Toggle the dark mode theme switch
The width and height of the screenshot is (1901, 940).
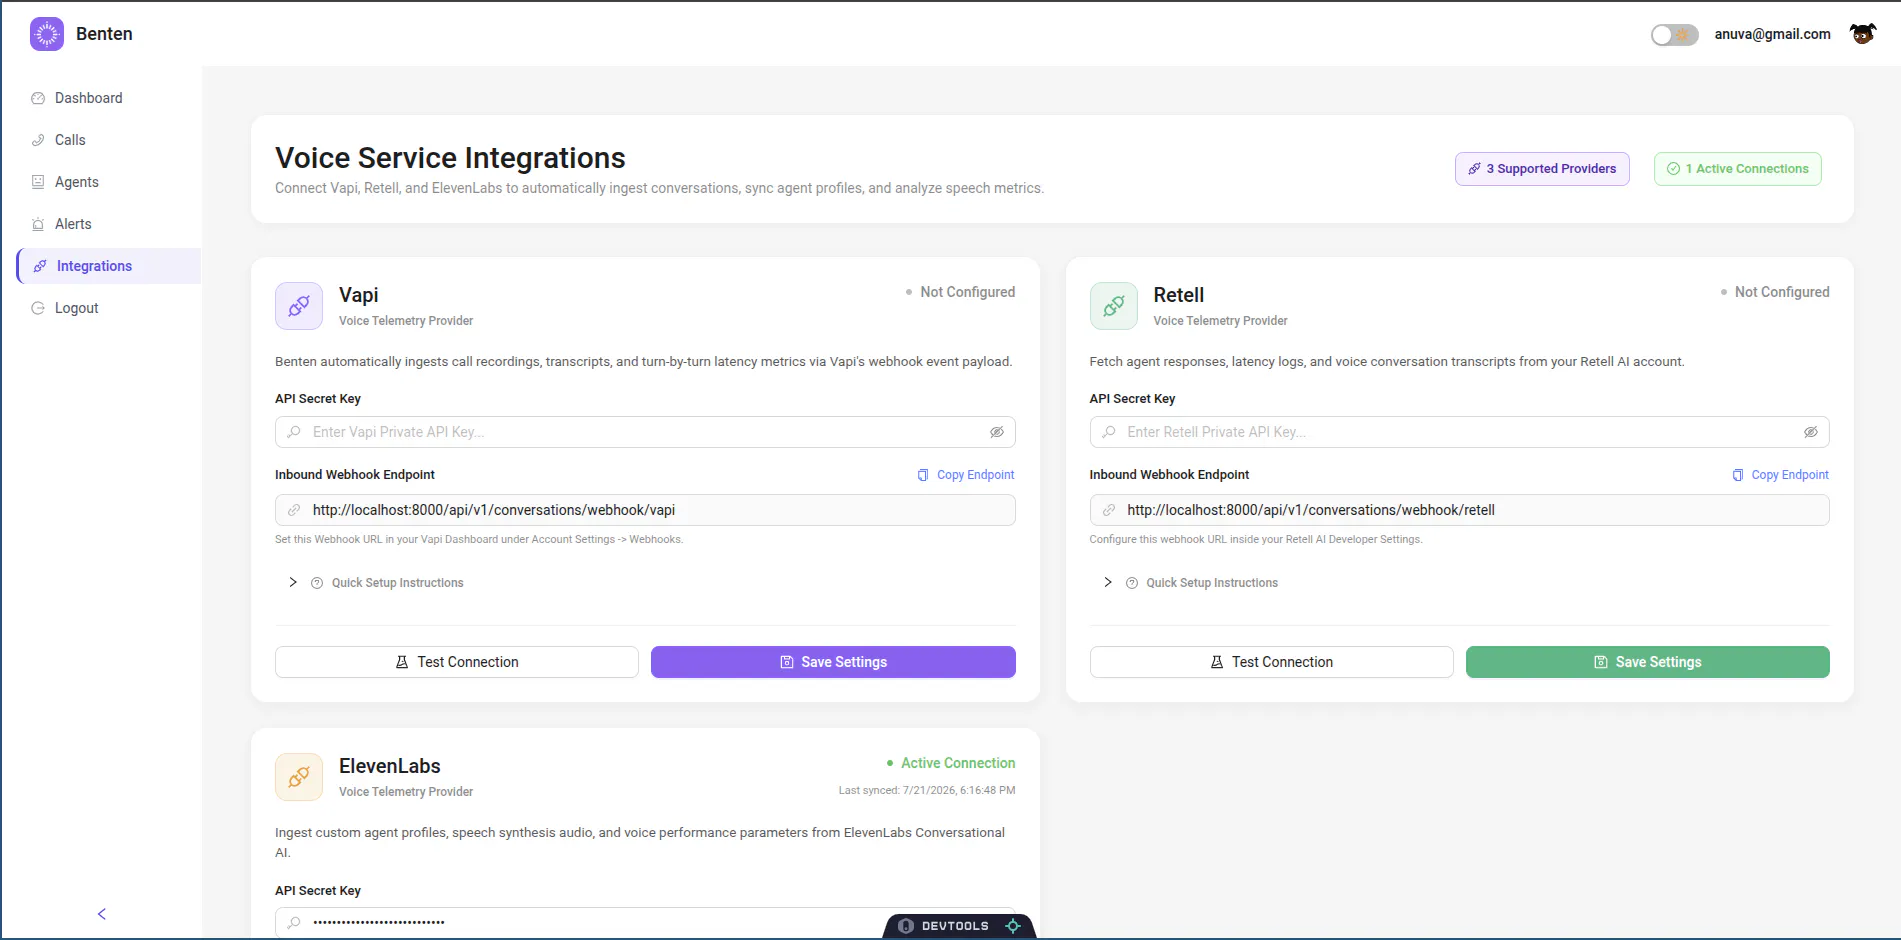(1674, 35)
